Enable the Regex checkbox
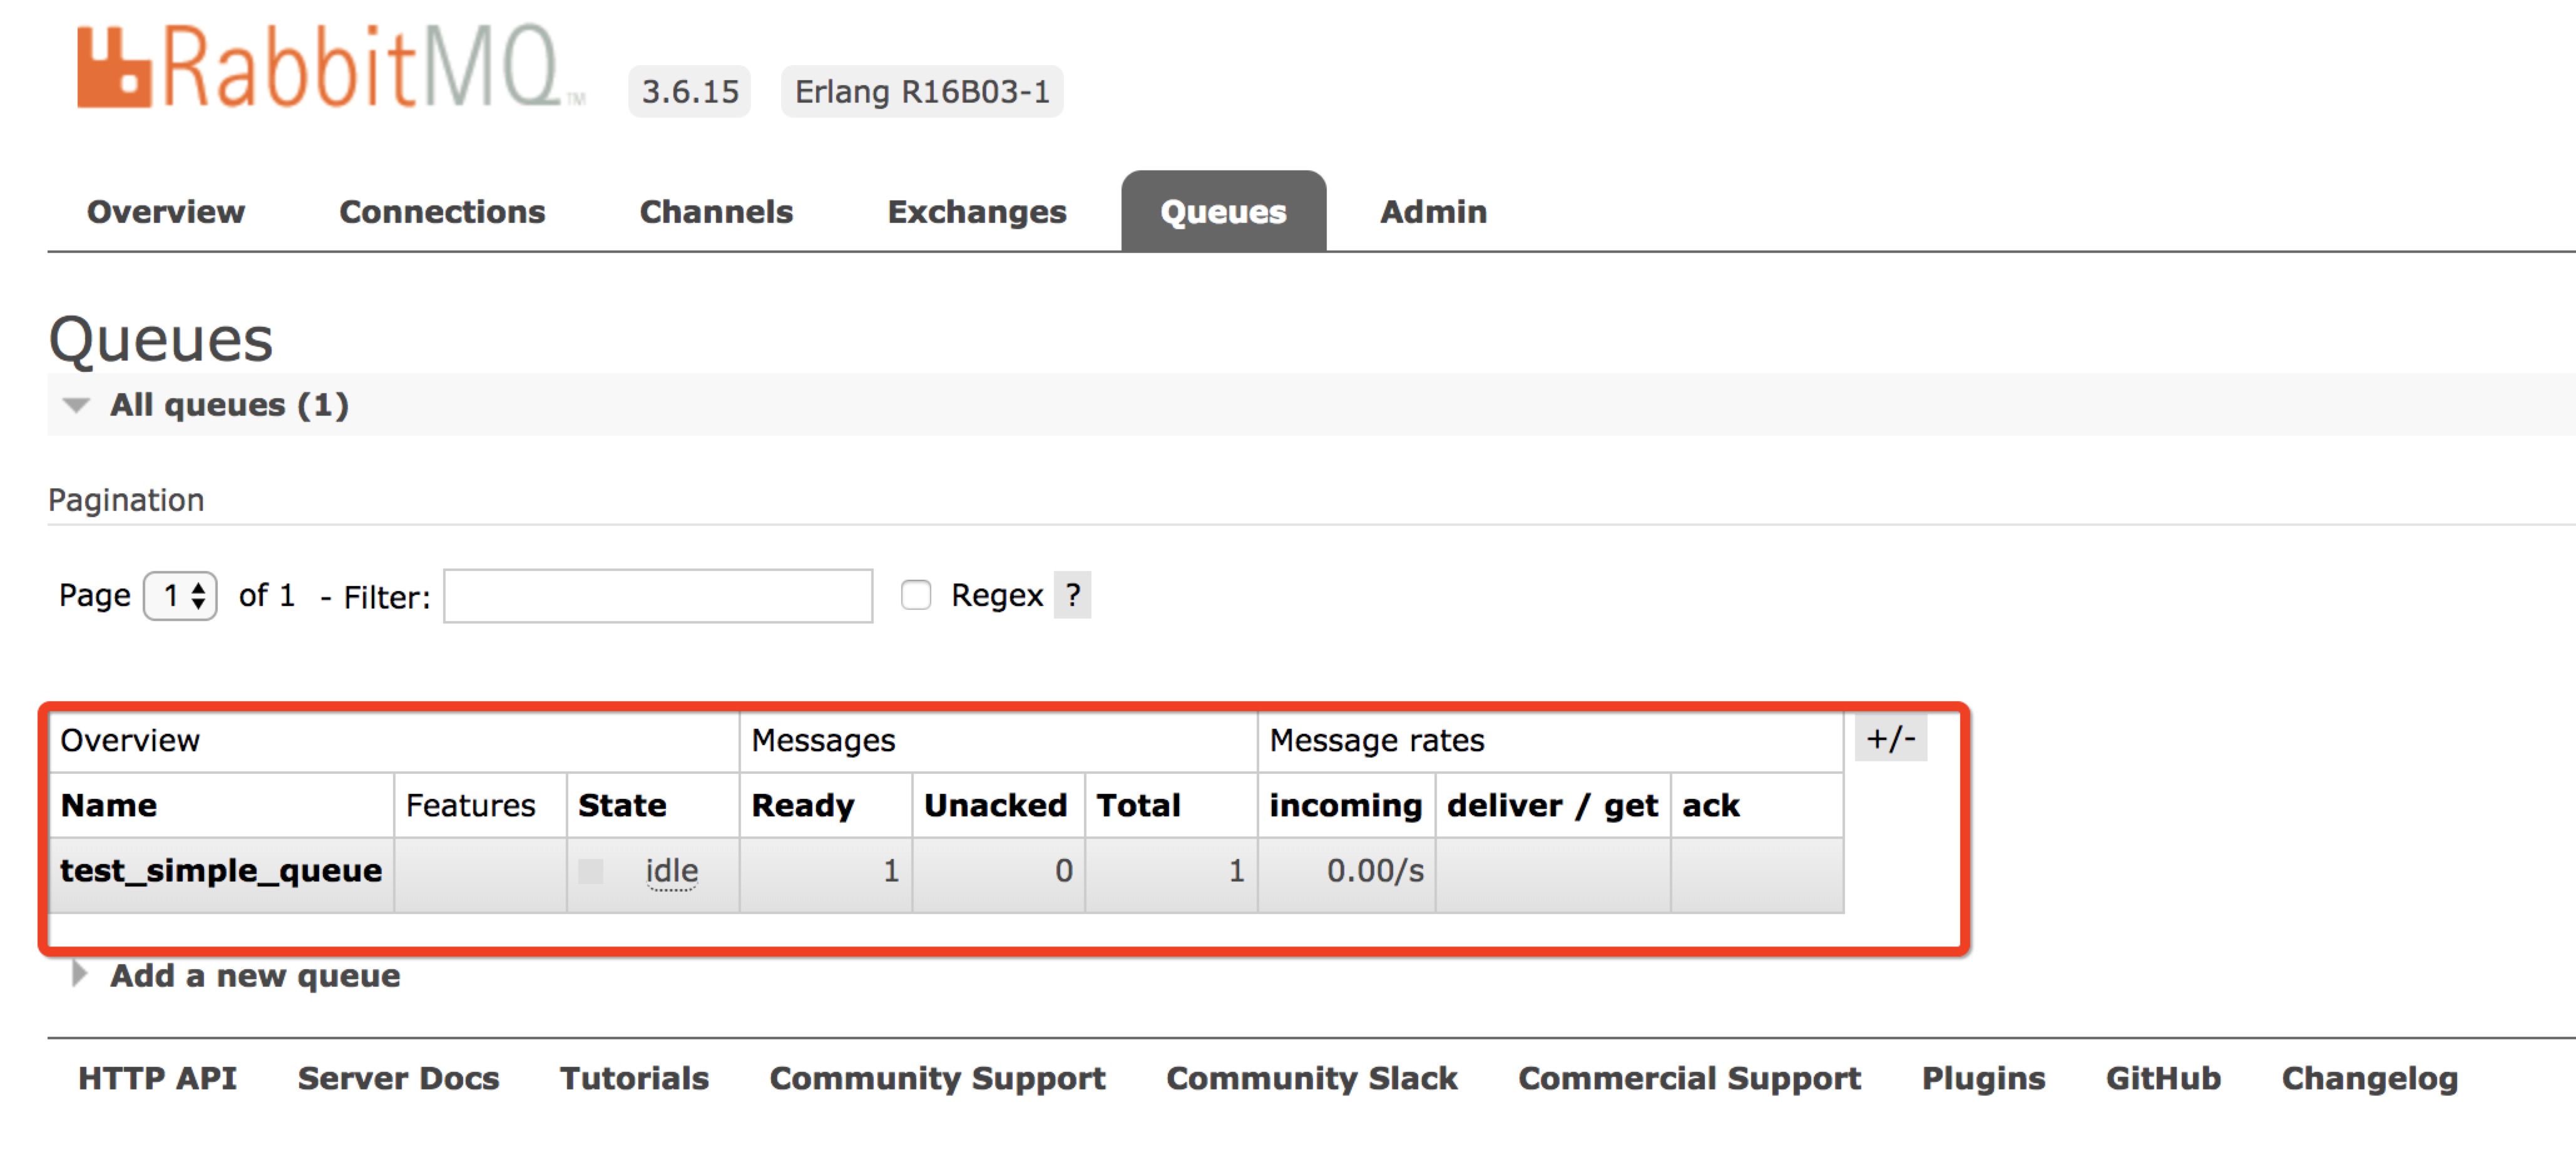This screenshot has height=1157, width=2576. pos(915,596)
